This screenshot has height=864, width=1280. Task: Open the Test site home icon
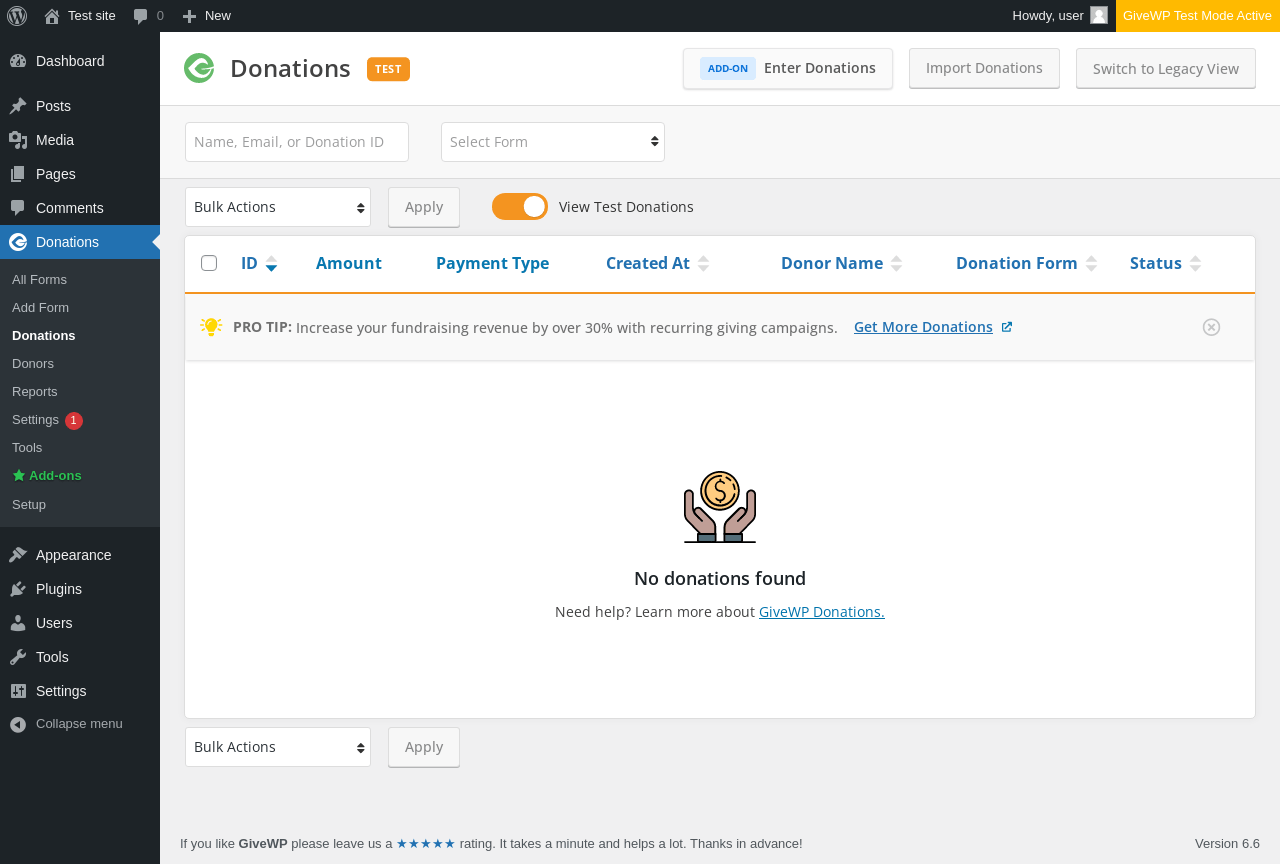pos(52,16)
